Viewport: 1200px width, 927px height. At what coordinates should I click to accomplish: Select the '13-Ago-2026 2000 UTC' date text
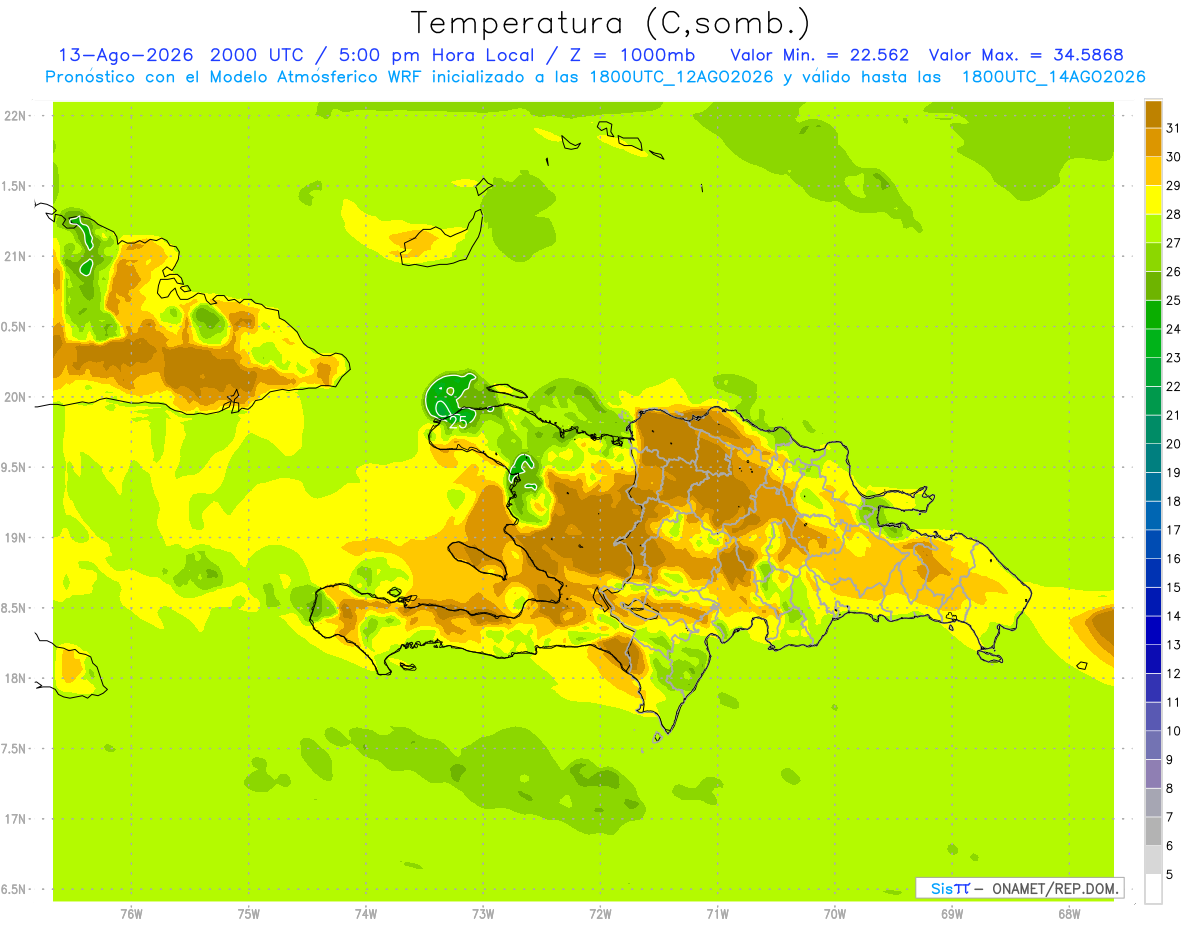(x=184, y=55)
